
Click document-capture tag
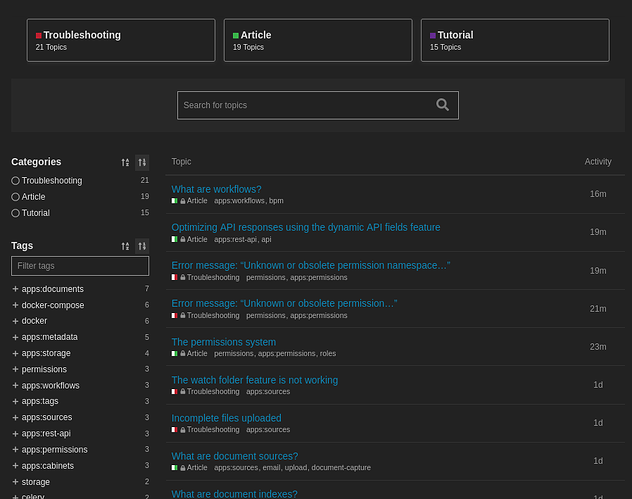click(x=341, y=468)
